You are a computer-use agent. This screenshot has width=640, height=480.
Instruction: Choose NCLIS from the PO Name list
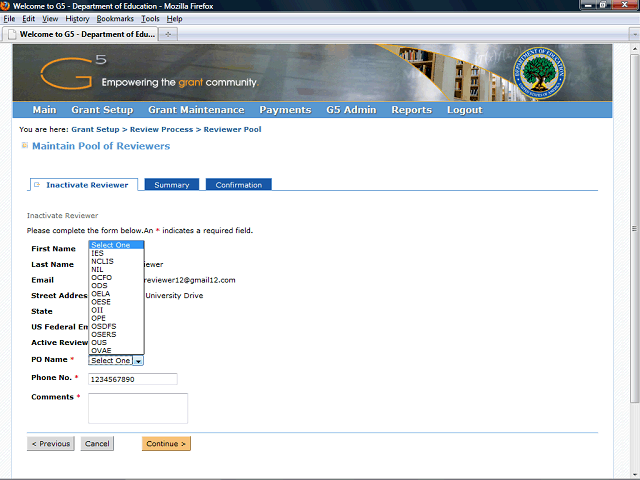pos(116,261)
